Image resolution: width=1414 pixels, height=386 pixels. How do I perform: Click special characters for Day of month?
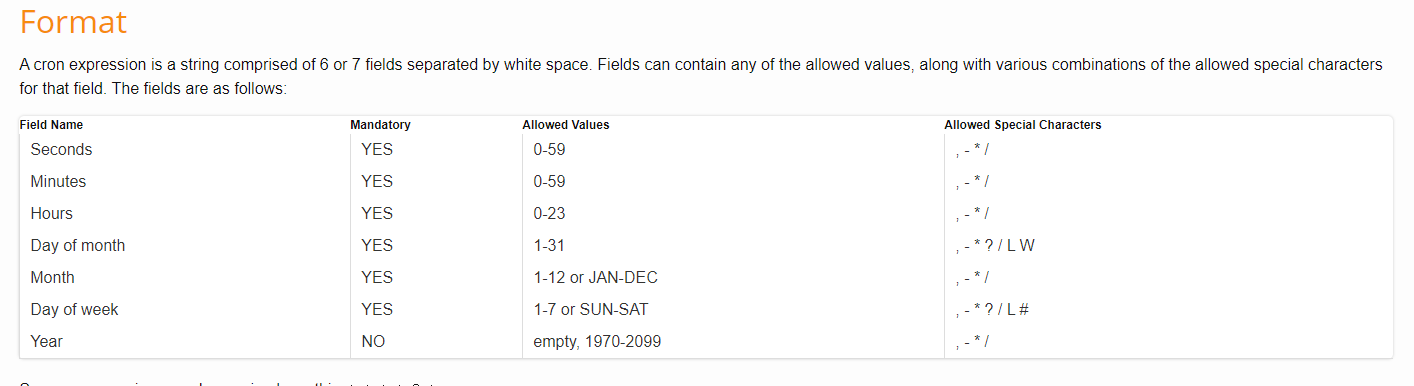click(x=995, y=246)
